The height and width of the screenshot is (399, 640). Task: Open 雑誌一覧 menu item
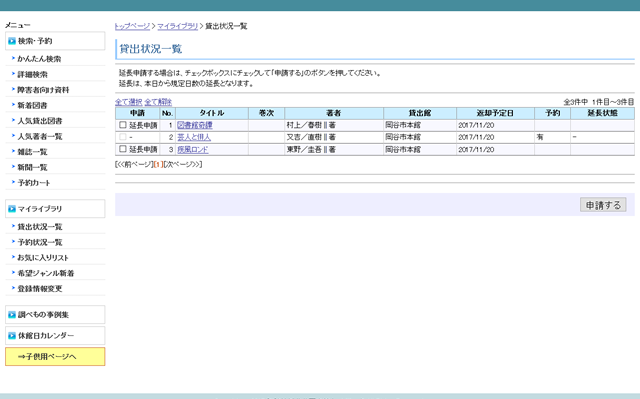coord(32,152)
